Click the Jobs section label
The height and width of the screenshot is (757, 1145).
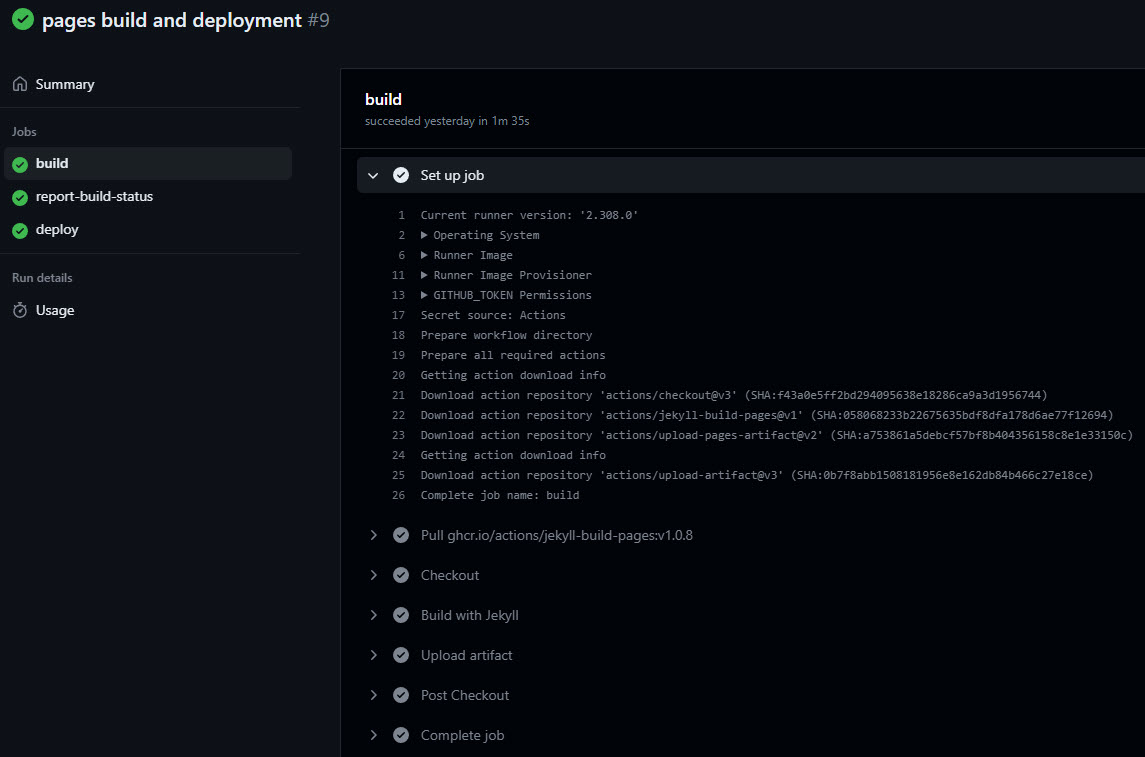(24, 132)
